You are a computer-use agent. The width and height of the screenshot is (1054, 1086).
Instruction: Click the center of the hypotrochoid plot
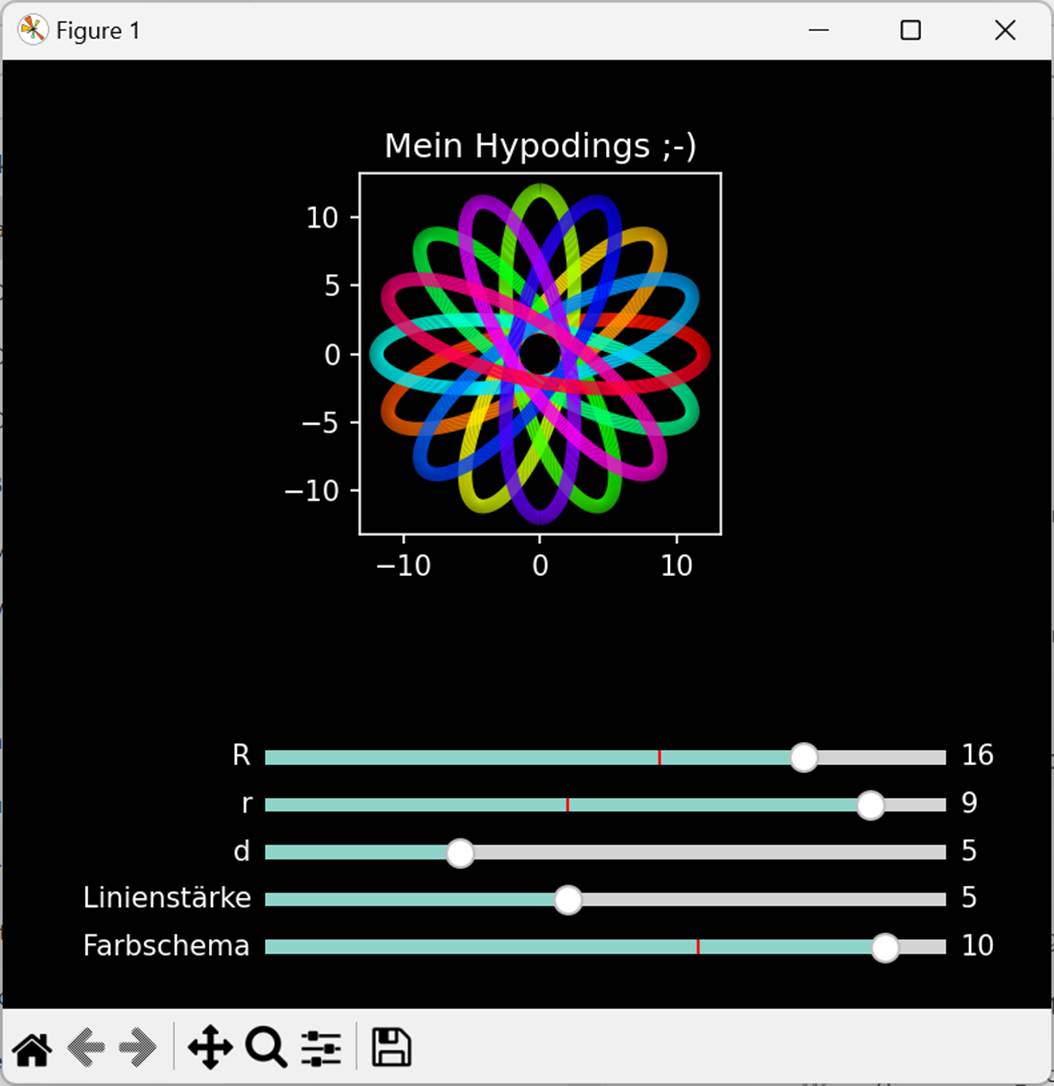click(x=540, y=354)
